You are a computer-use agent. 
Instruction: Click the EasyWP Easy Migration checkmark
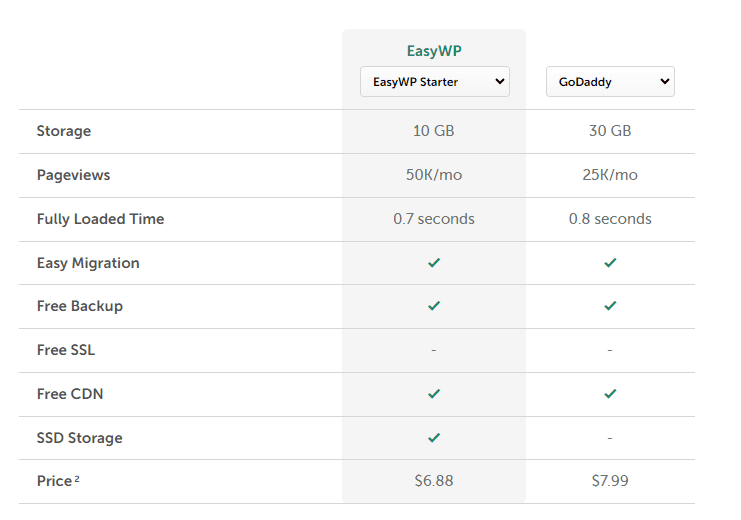pyautogui.click(x=434, y=263)
